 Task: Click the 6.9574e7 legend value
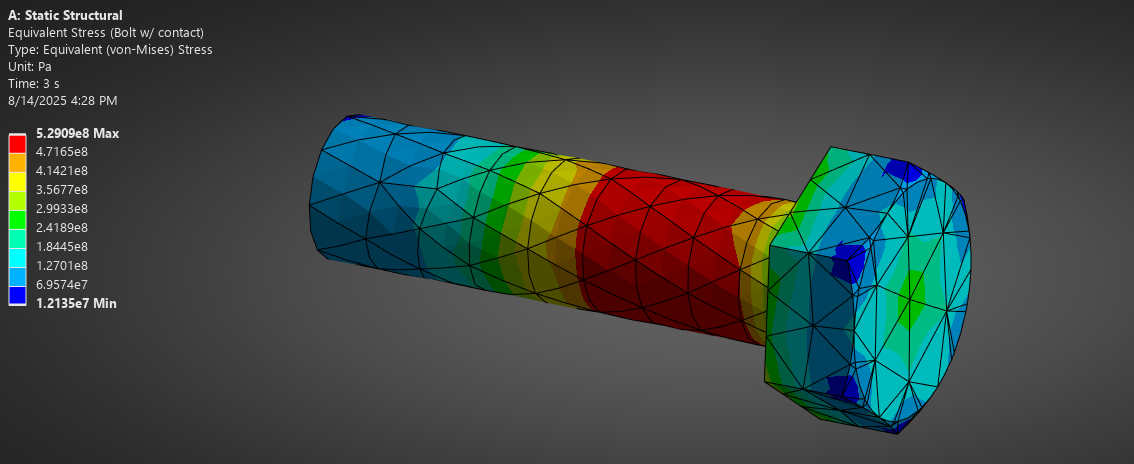point(61,284)
